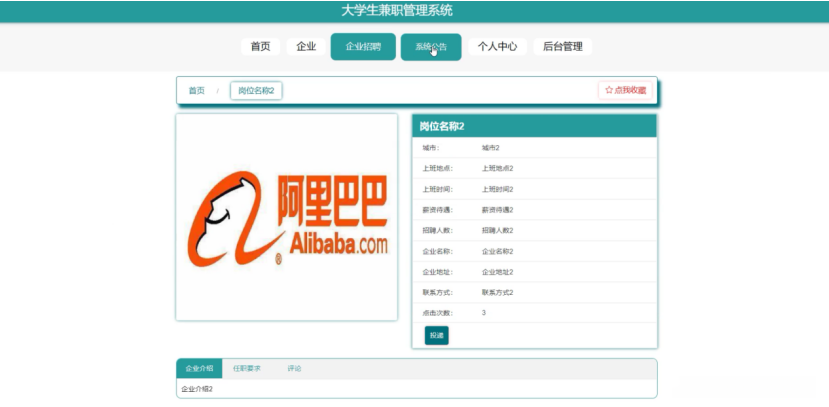Switch to the 企业介绍 tab
The height and width of the screenshot is (407, 829).
click(199, 368)
